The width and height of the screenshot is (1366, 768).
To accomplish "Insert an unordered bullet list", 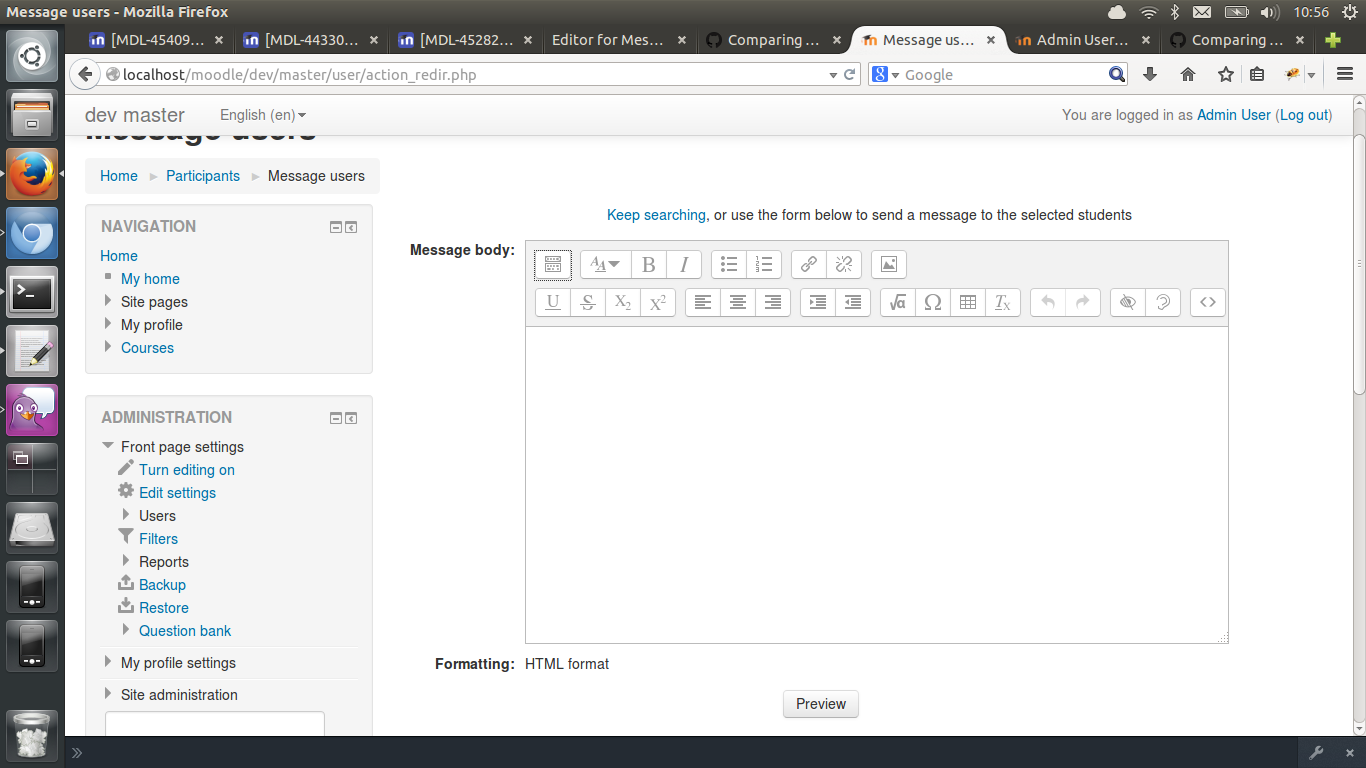I will click(729, 264).
